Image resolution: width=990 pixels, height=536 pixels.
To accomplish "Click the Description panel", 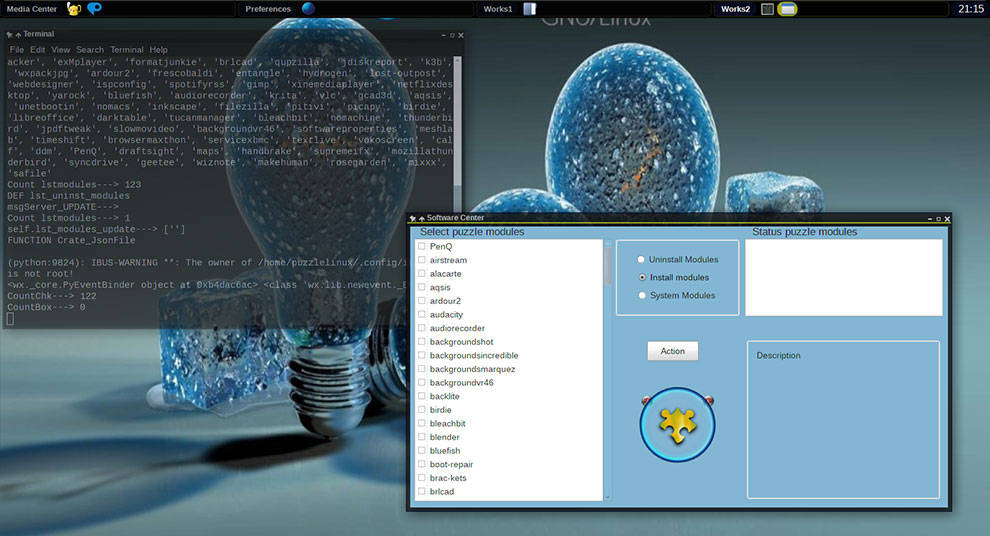I will pos(844,420).
